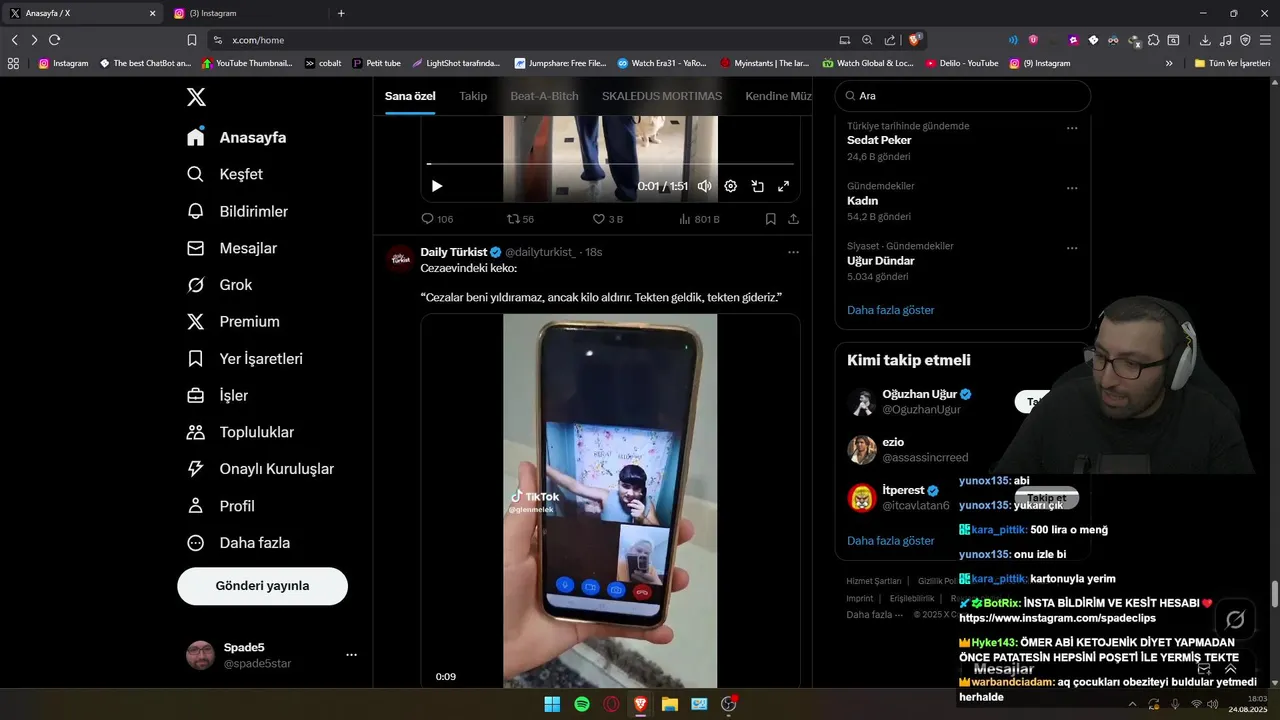Open Uğur Dündar trend
This screenshot has height=720, width=1280.
pos(881,261)
